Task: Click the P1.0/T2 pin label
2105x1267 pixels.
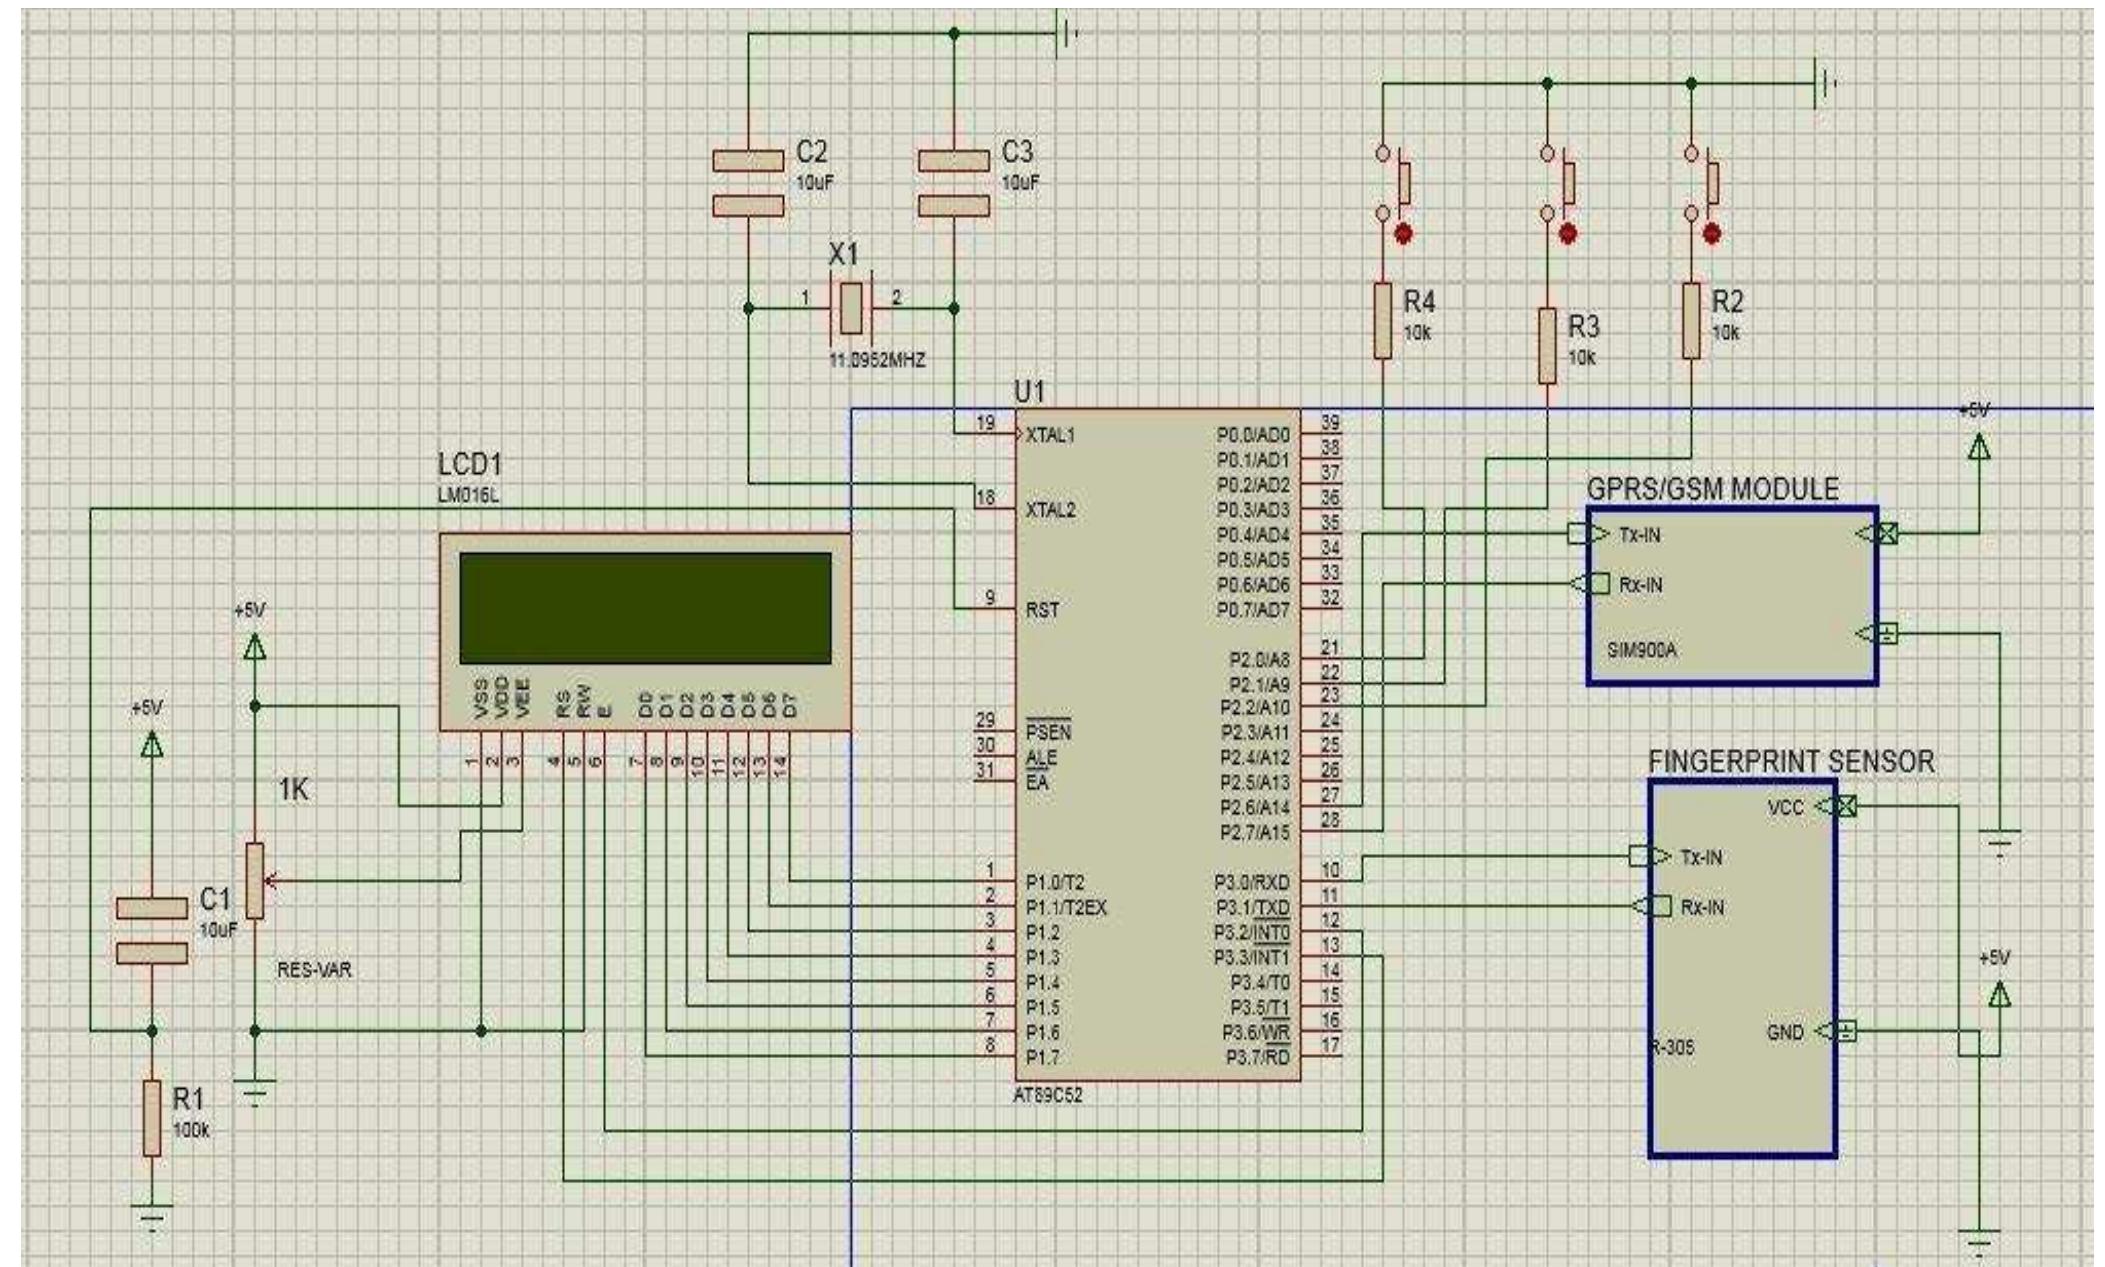Action: [1055, 883]
